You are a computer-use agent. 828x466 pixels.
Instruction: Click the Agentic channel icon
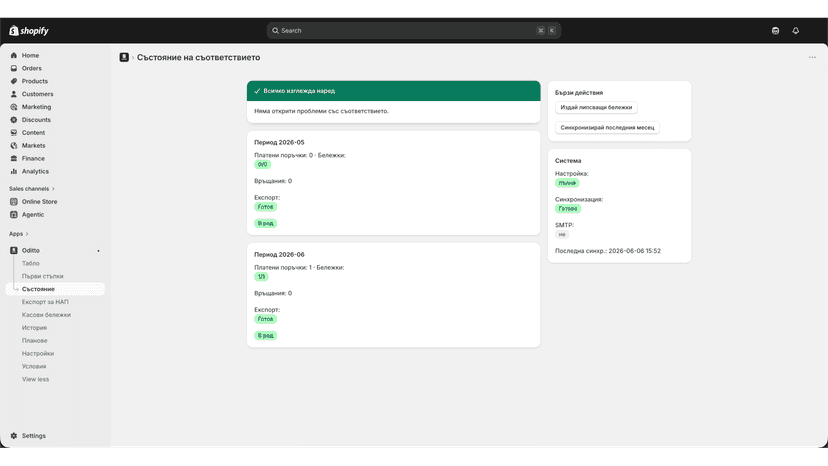pyautogui.click(x=14, y=215)
